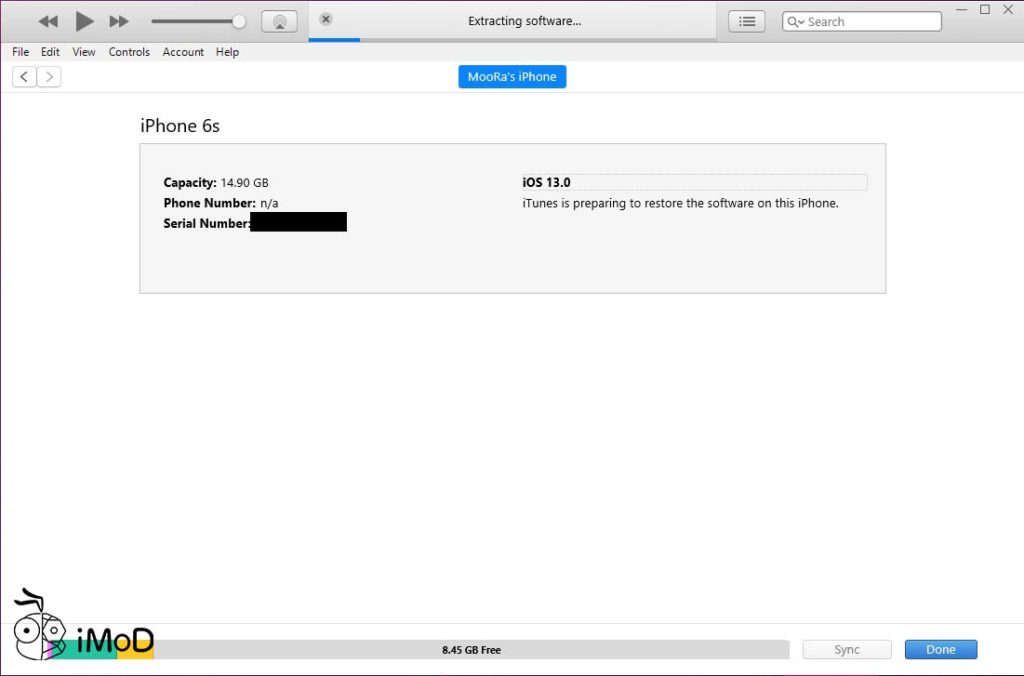Cancel extraction with the small x icon

326,19
